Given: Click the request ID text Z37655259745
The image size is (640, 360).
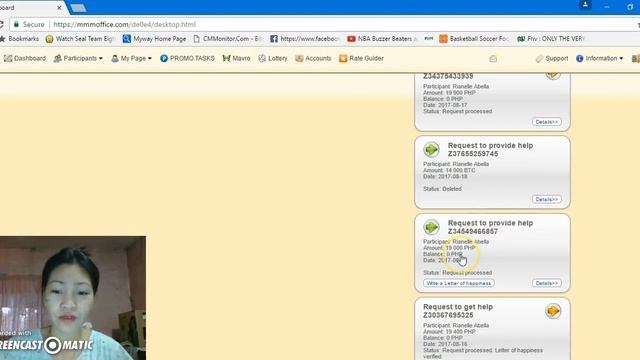Looking at the screenshot, I should pyautogui.click(x=473, y=154).
